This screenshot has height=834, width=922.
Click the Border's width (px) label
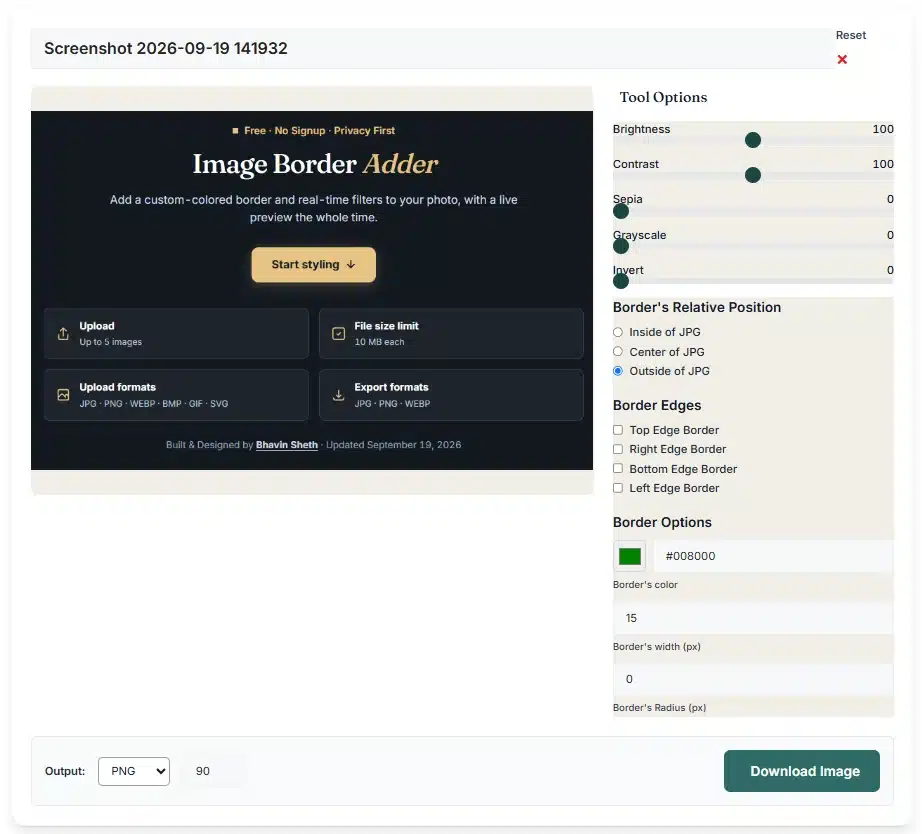click(657, 646)
